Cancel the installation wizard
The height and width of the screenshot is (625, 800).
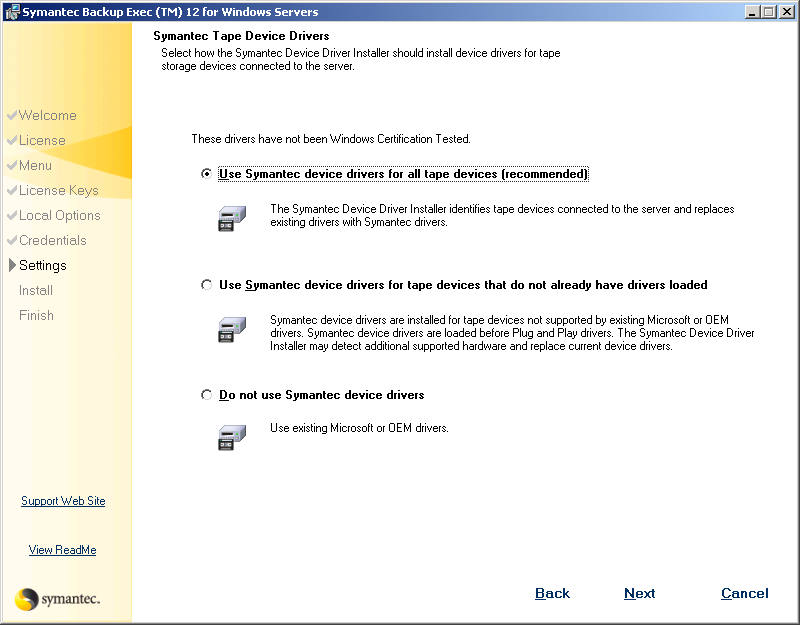pos(744,593)
